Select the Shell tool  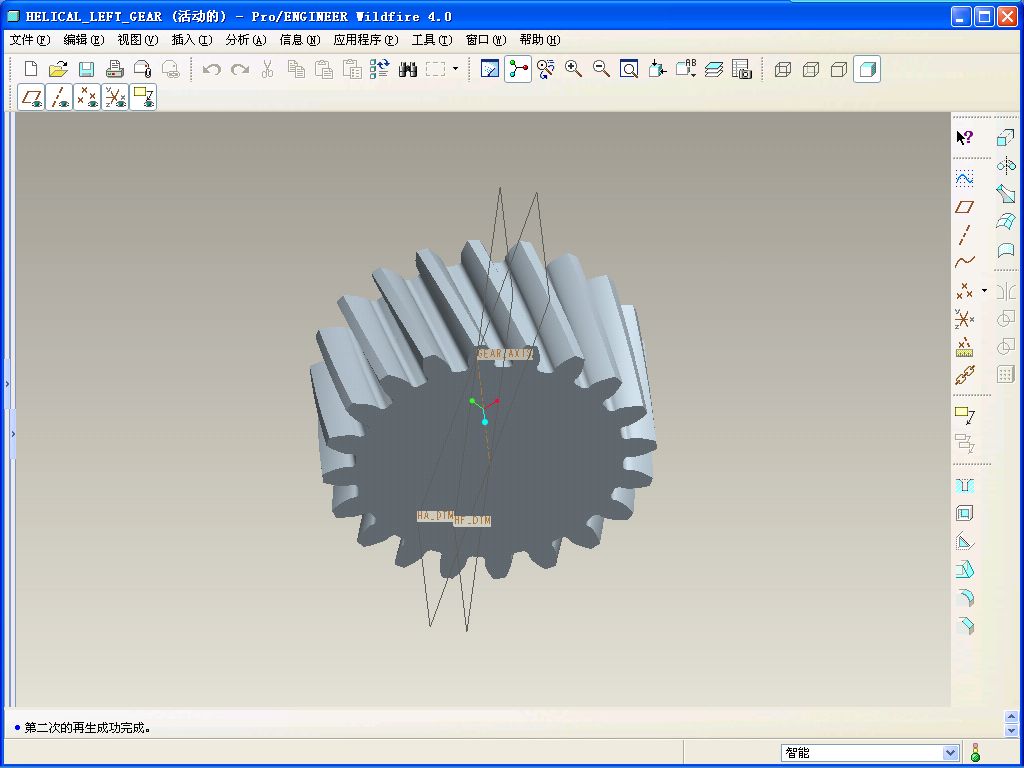[965, 513]
